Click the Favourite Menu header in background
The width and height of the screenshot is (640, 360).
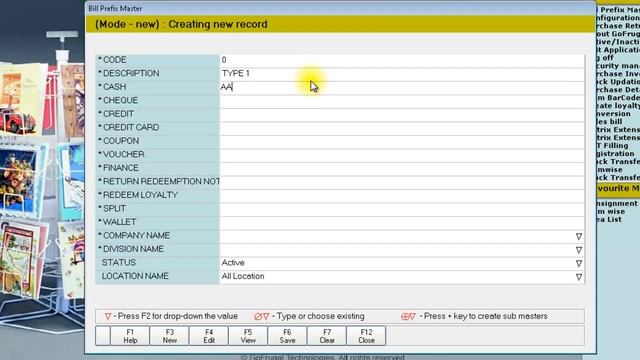(x=618, y=189)
